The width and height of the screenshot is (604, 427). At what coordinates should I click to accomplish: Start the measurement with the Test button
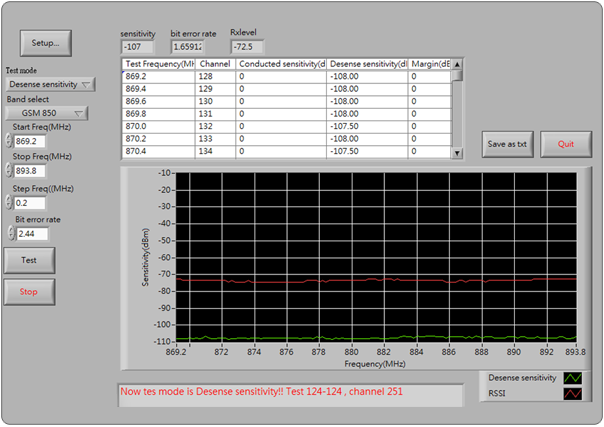(x=29, y=260)
